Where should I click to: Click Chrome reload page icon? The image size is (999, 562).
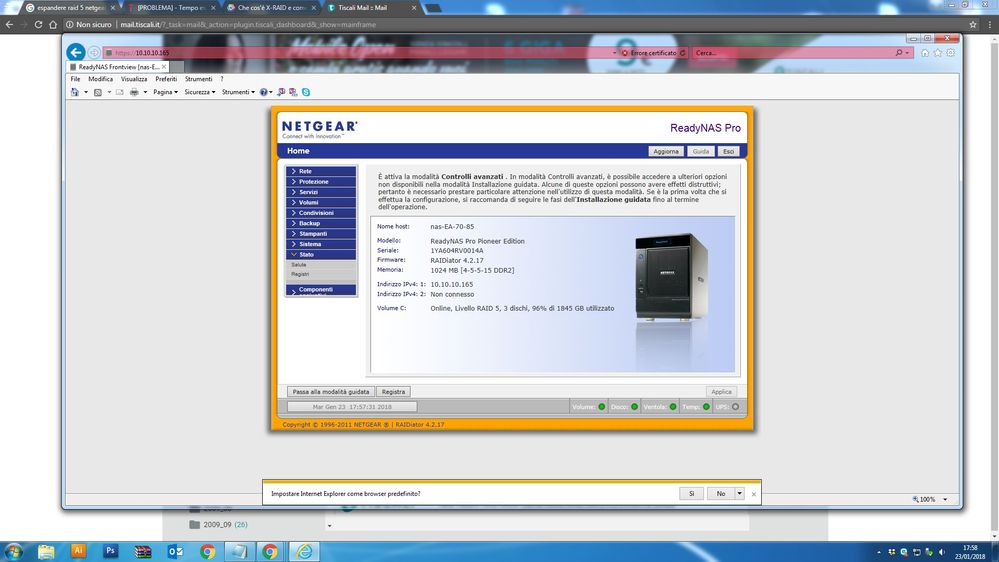click(x=38, y=24)
